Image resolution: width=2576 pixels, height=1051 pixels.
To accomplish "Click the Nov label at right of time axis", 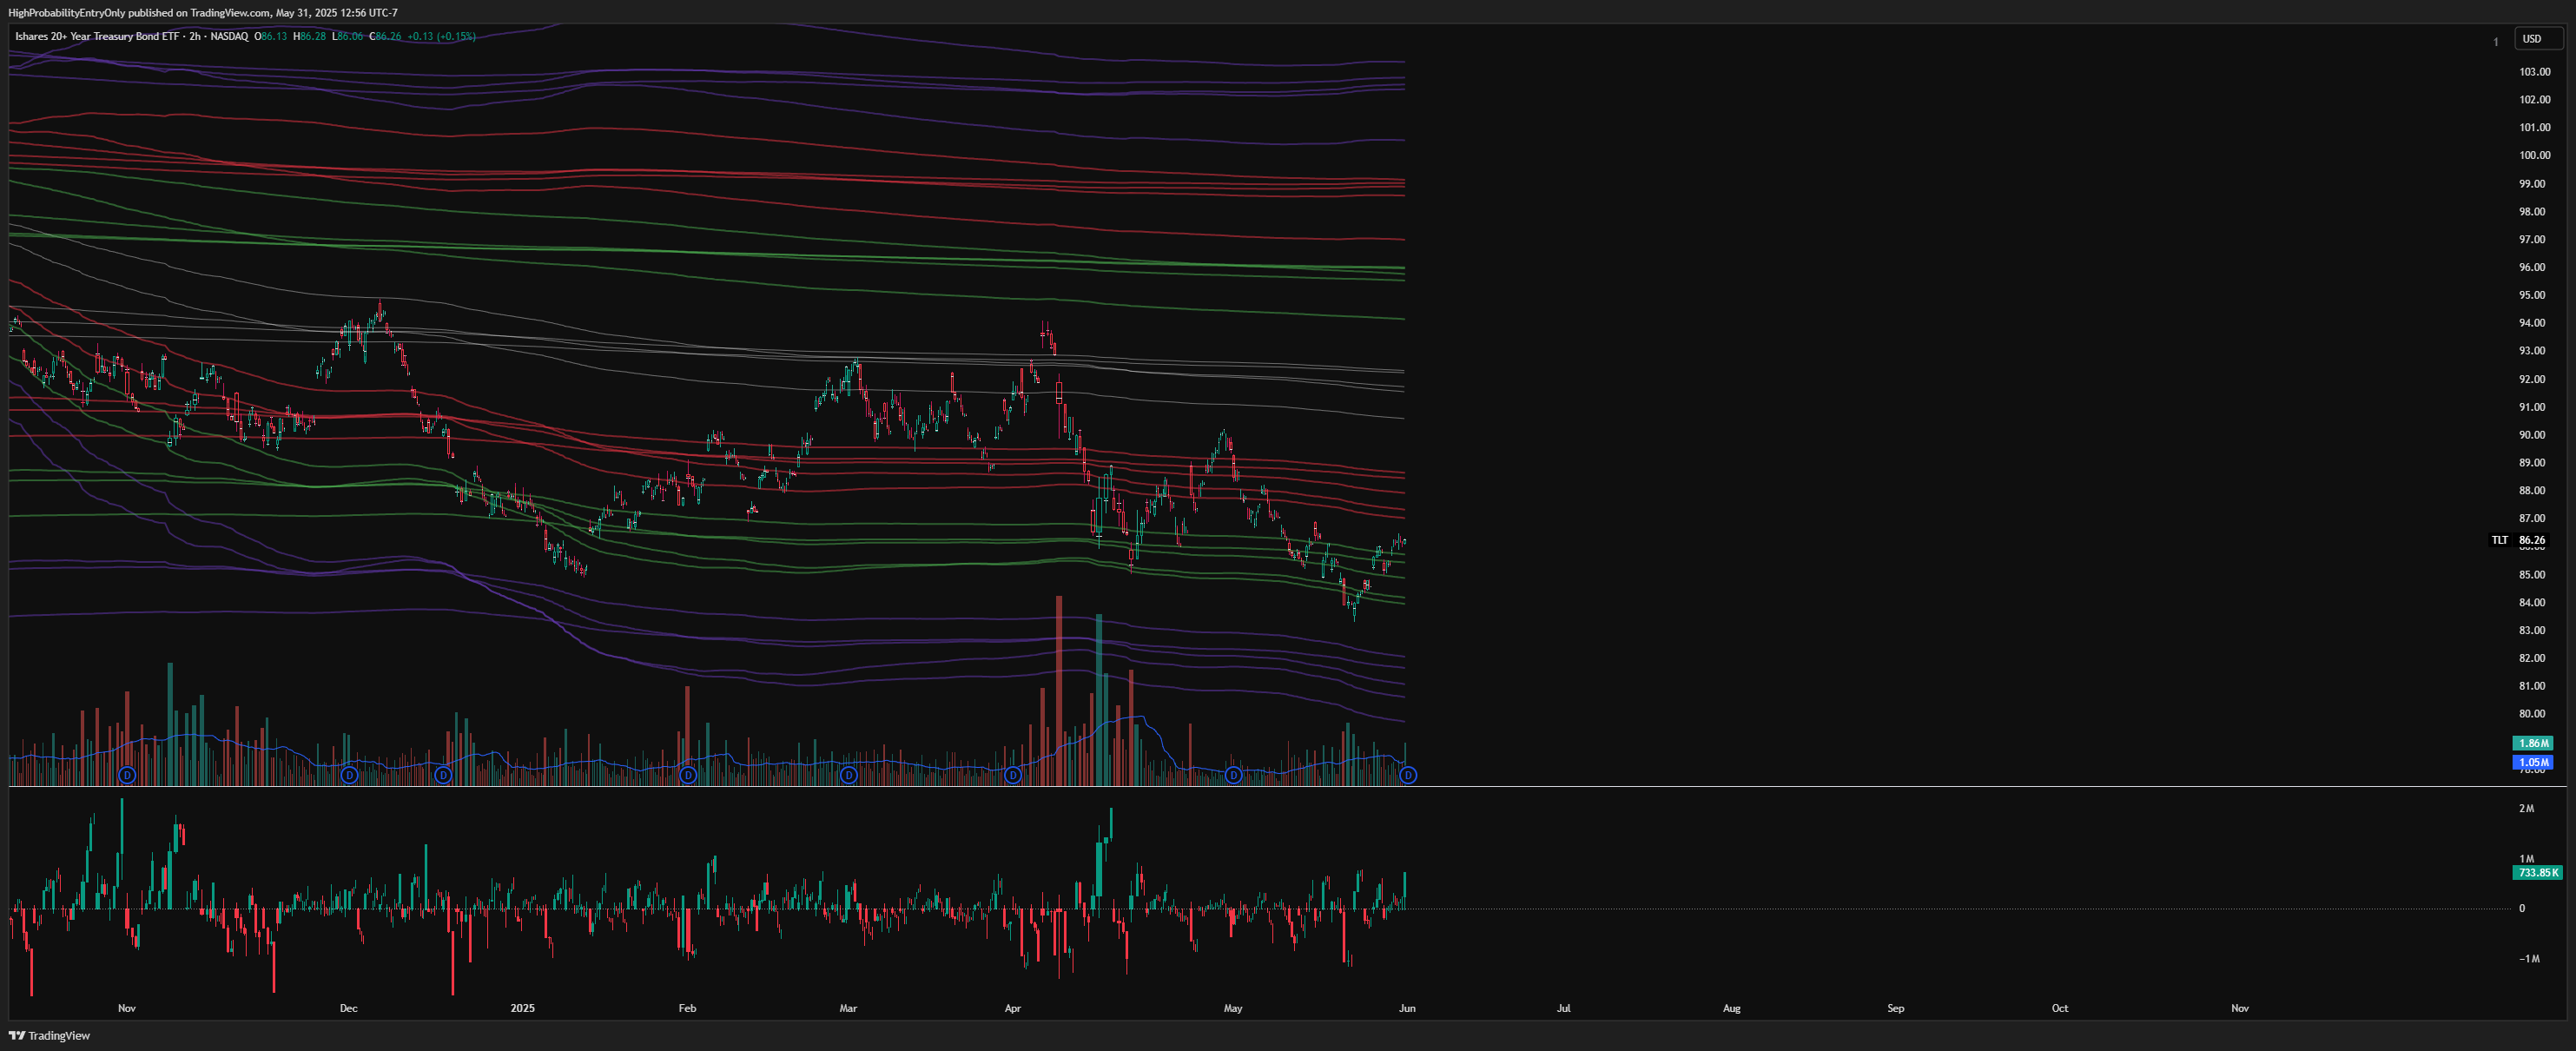I will click(x=2240, y=1008).
